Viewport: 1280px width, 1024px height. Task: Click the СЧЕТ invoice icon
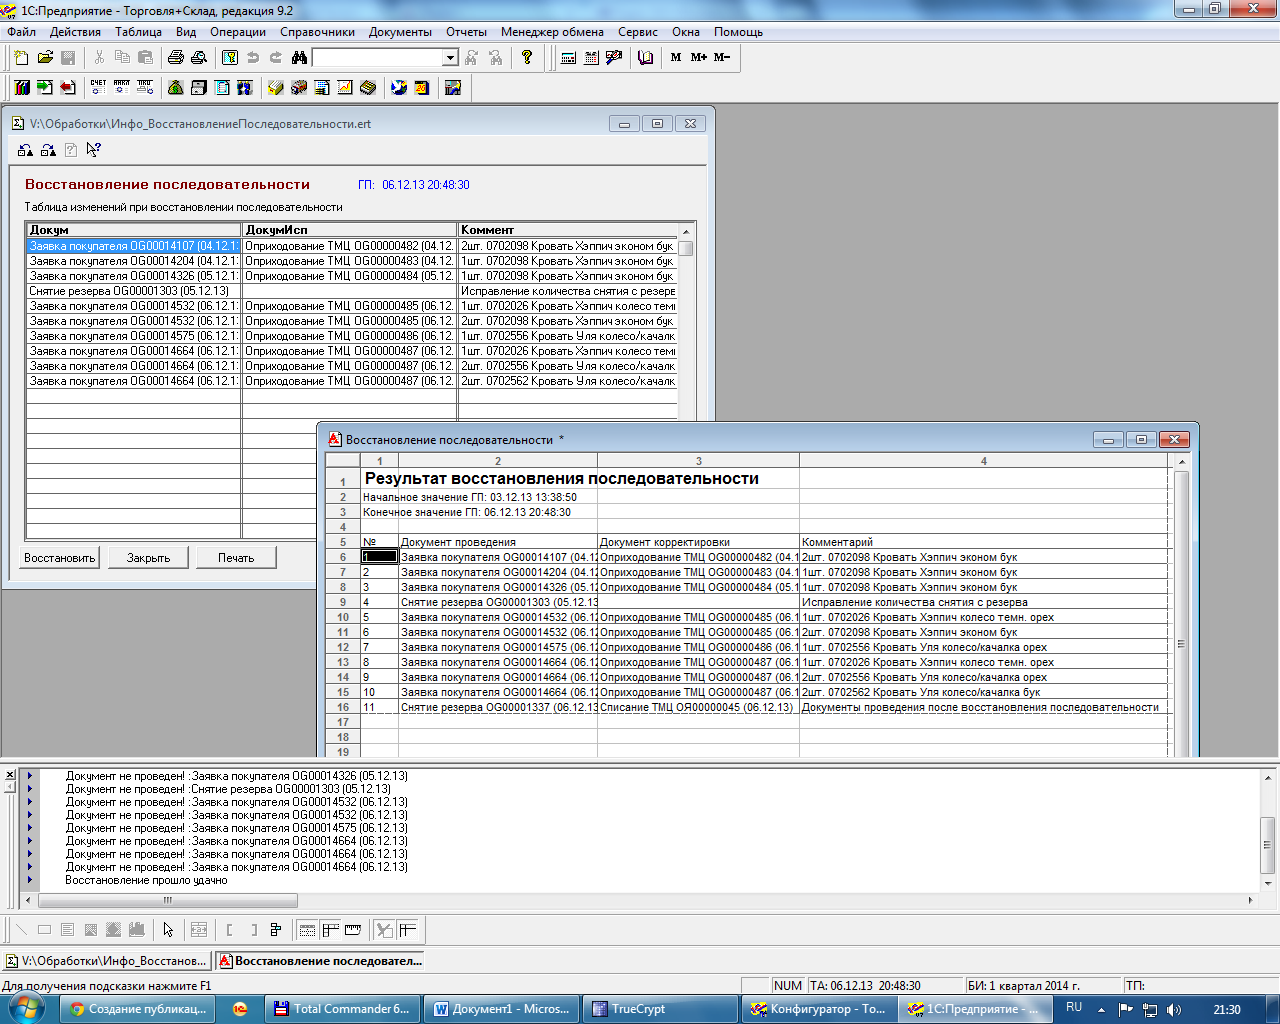(x=98, y=88)
